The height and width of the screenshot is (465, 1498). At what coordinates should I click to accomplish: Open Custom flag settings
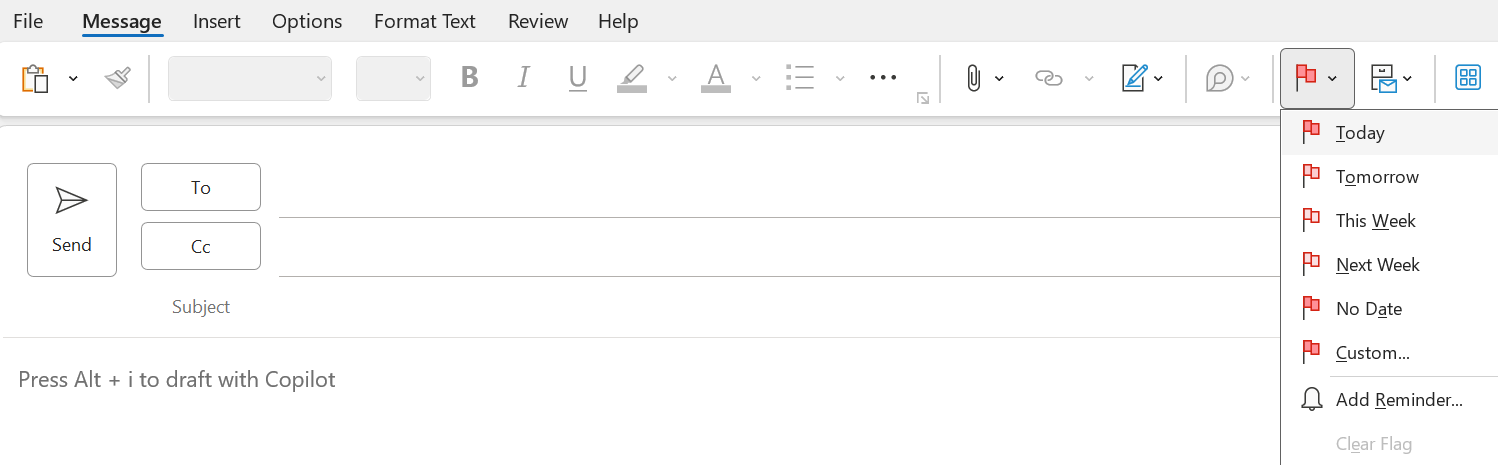click(1389, 353)
